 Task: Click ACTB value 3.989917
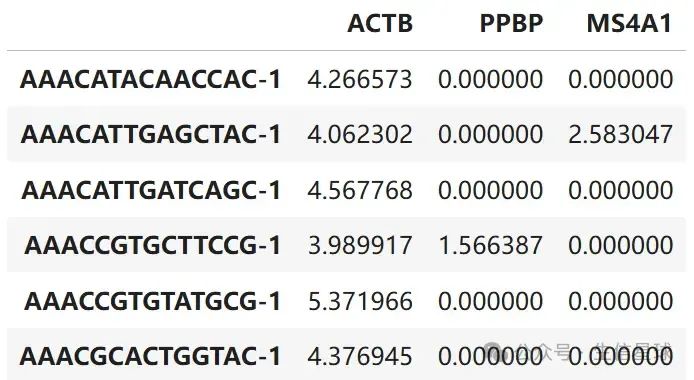tap(360, 246)
